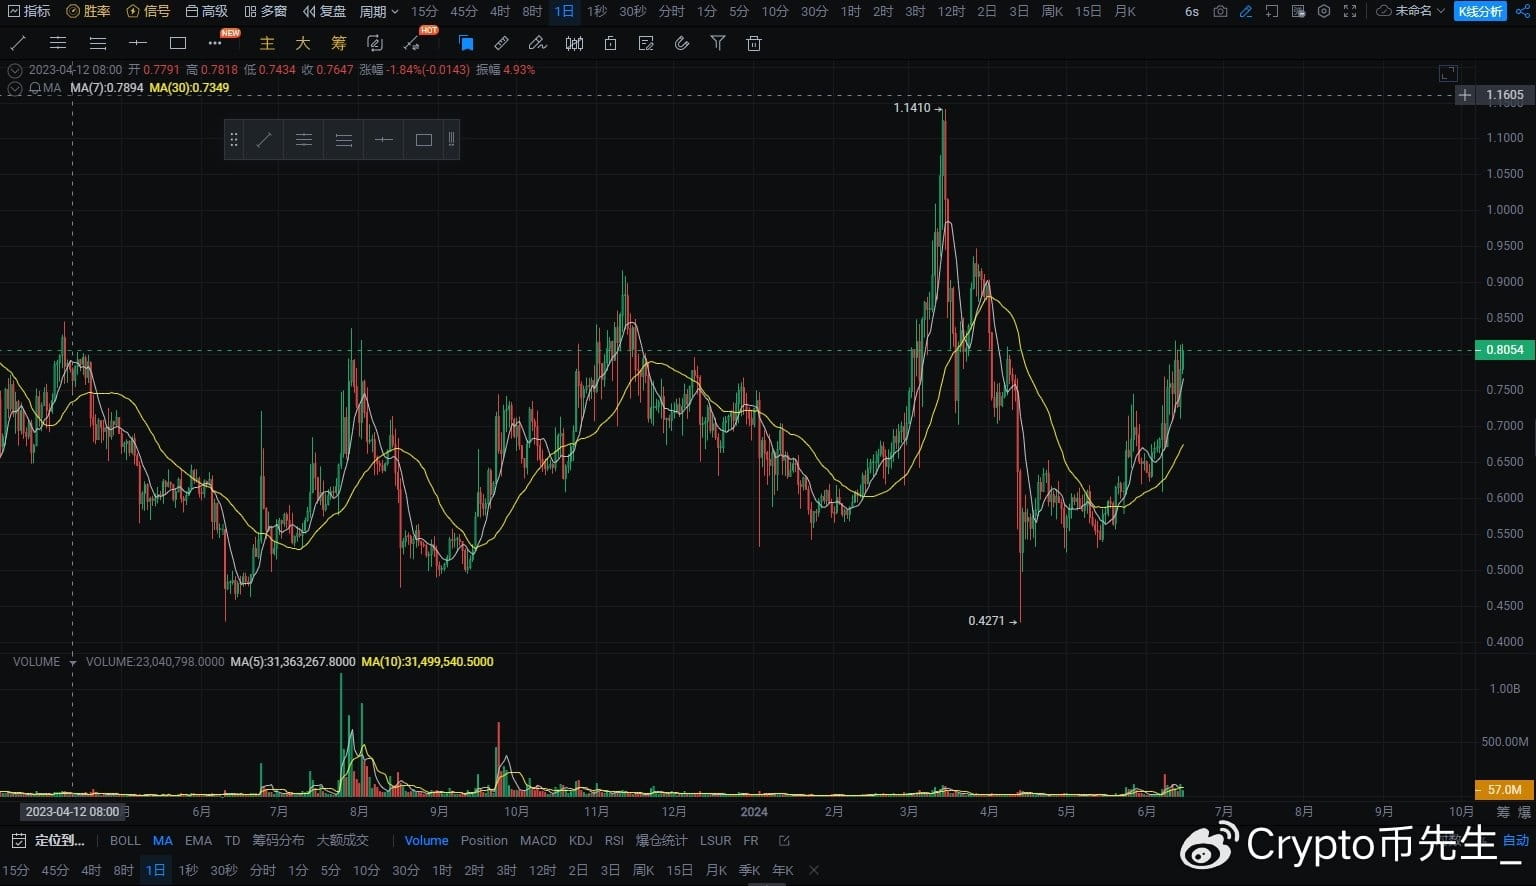The image size is (1536, 886).
Task: Switch to the MACD indicator tab
Action: point(538,840)
